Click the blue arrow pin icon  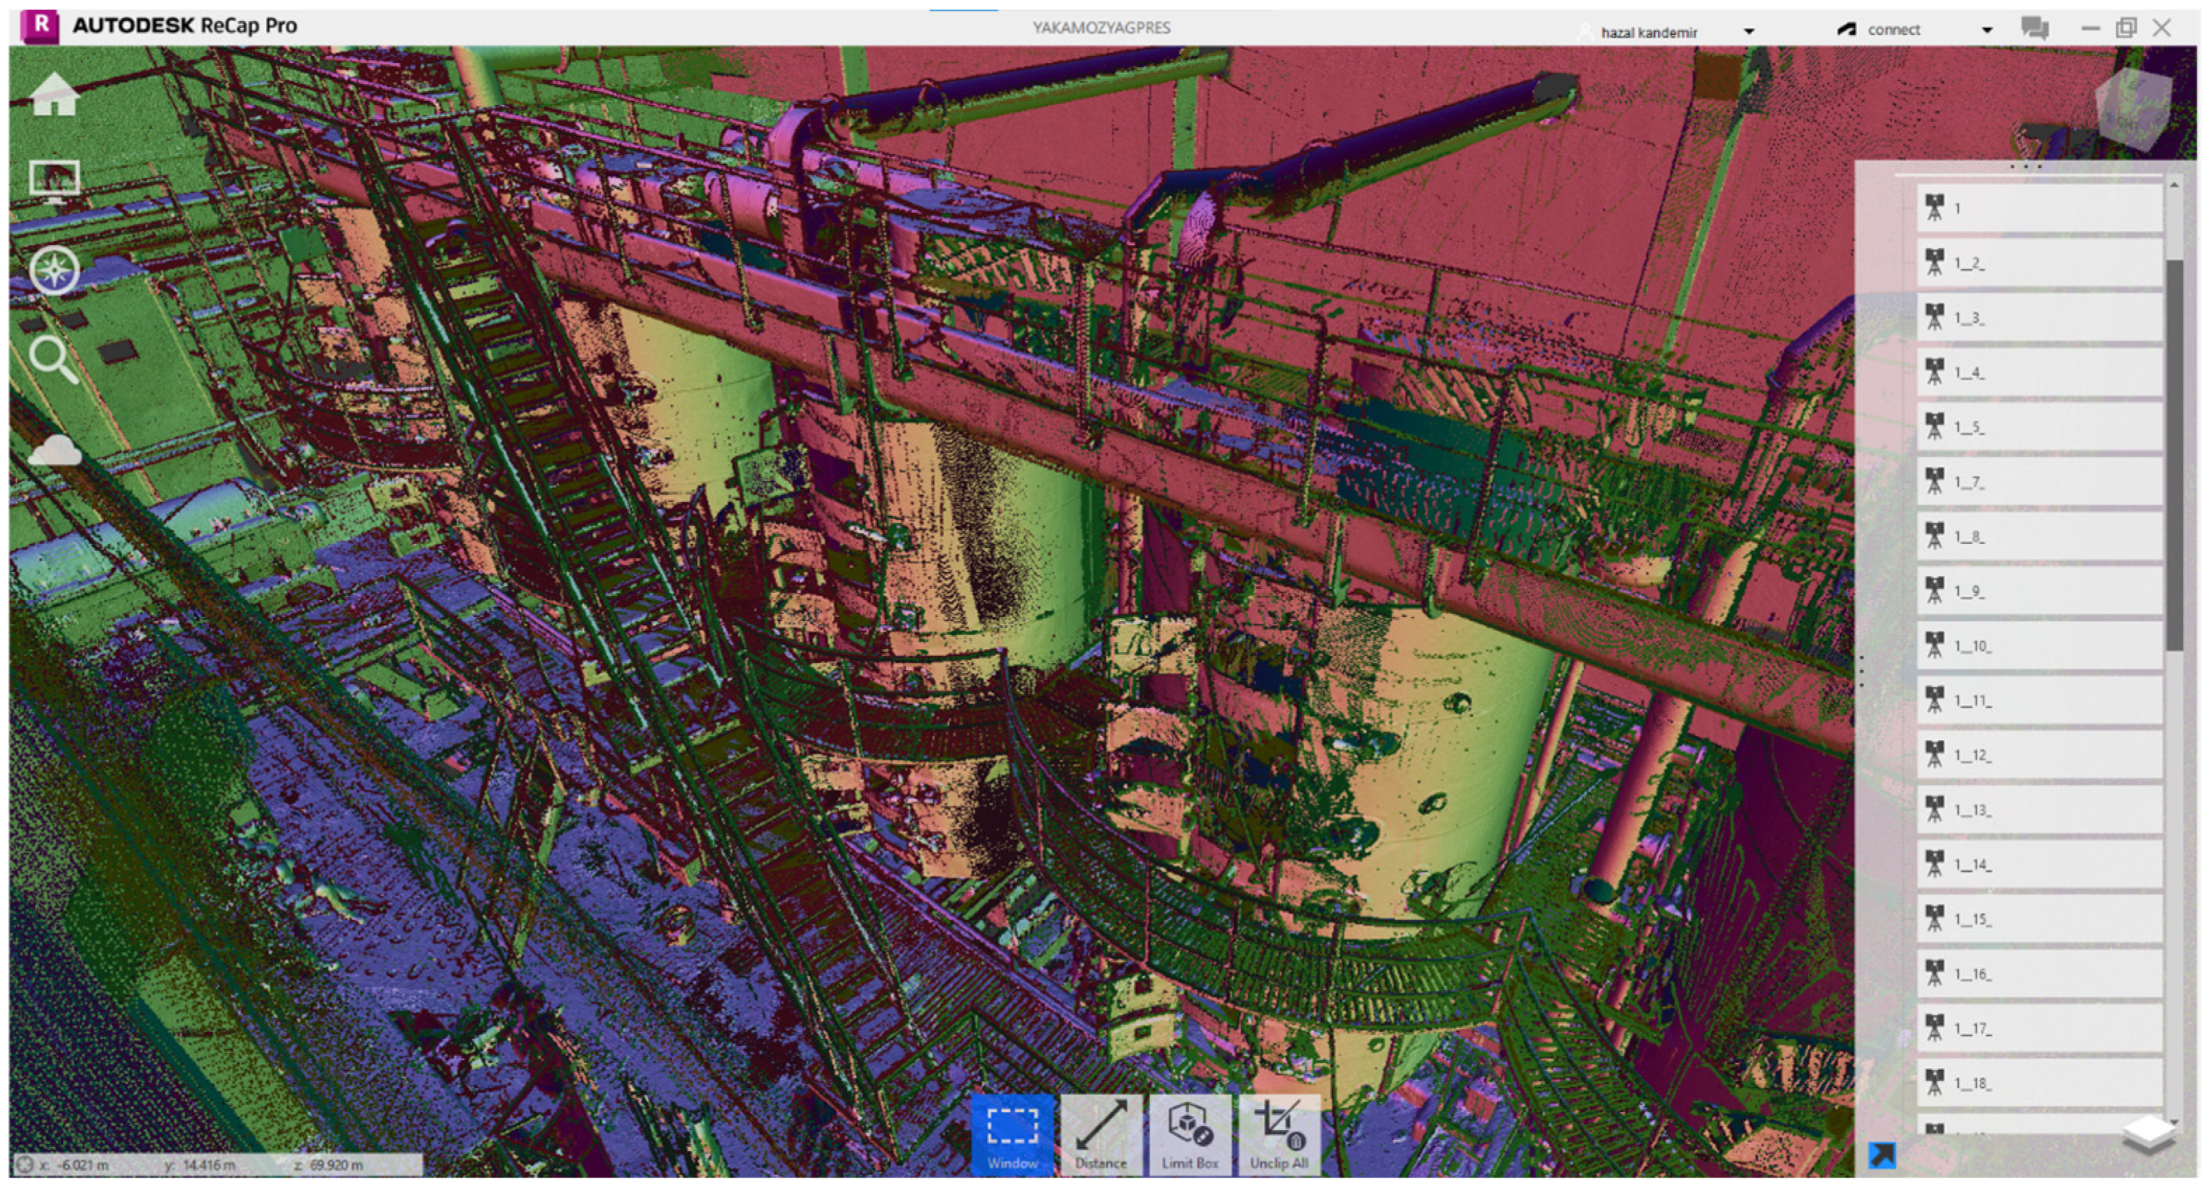click(1881, 1156)
